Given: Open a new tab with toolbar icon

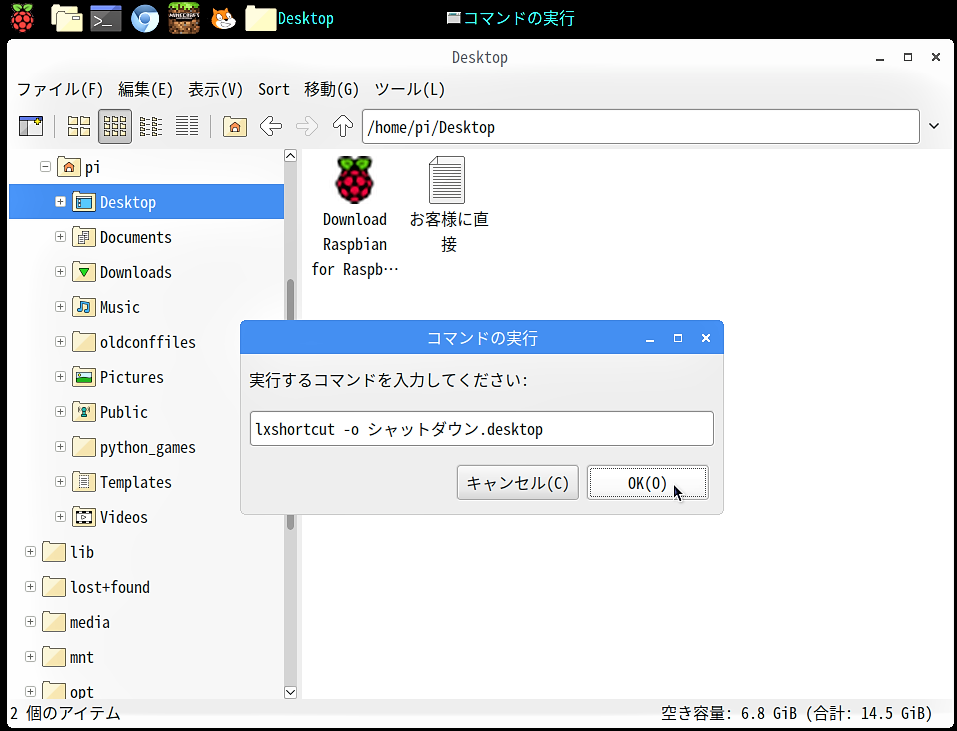Looking at the screenshot, I should (x=31, y=126).
